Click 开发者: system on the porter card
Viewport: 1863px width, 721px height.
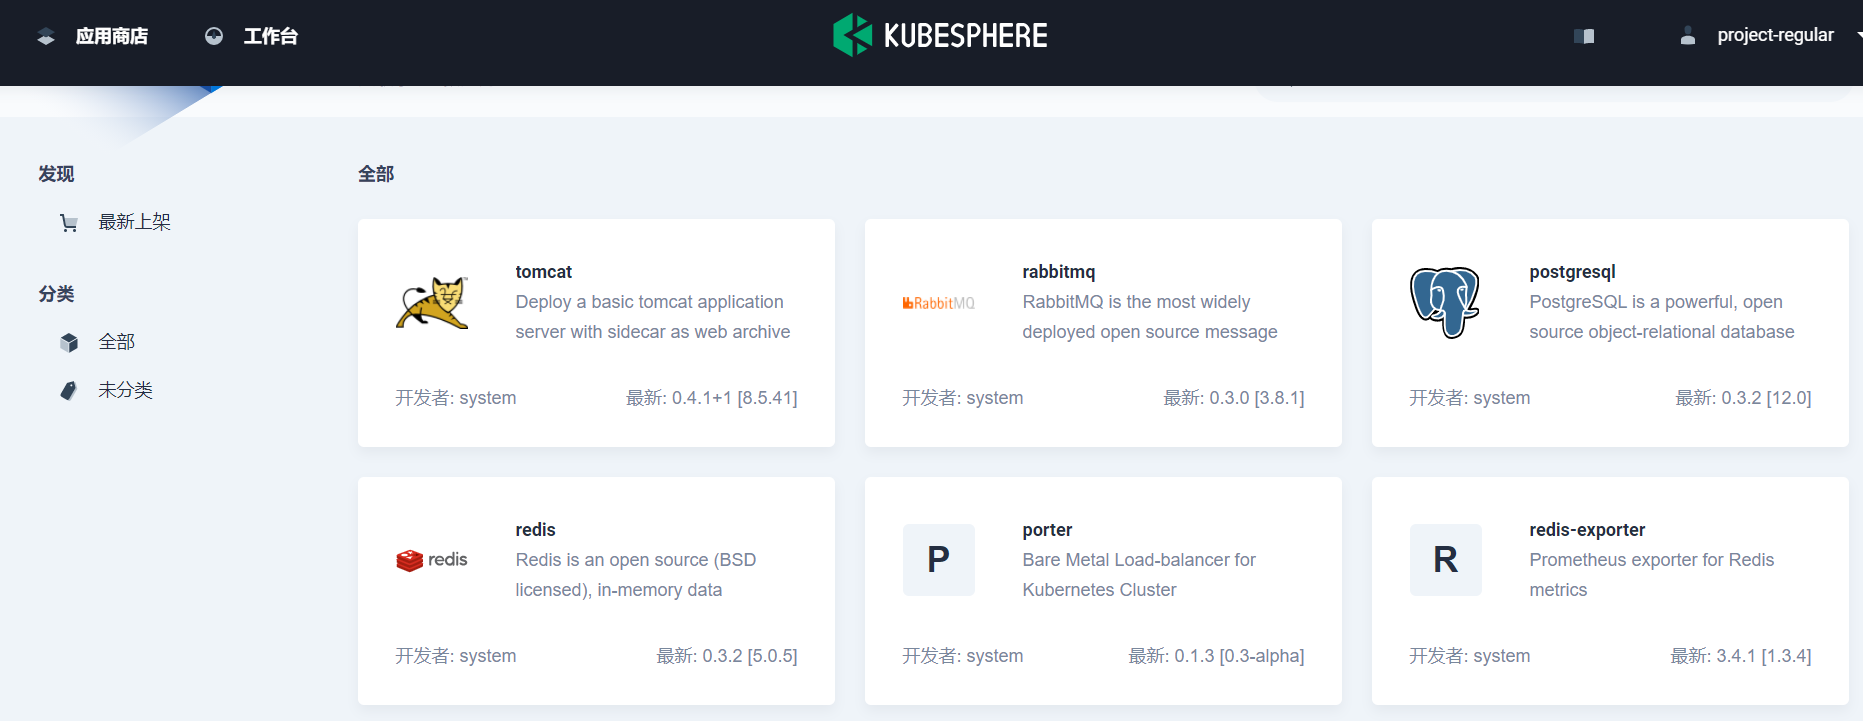click(963, 656)
